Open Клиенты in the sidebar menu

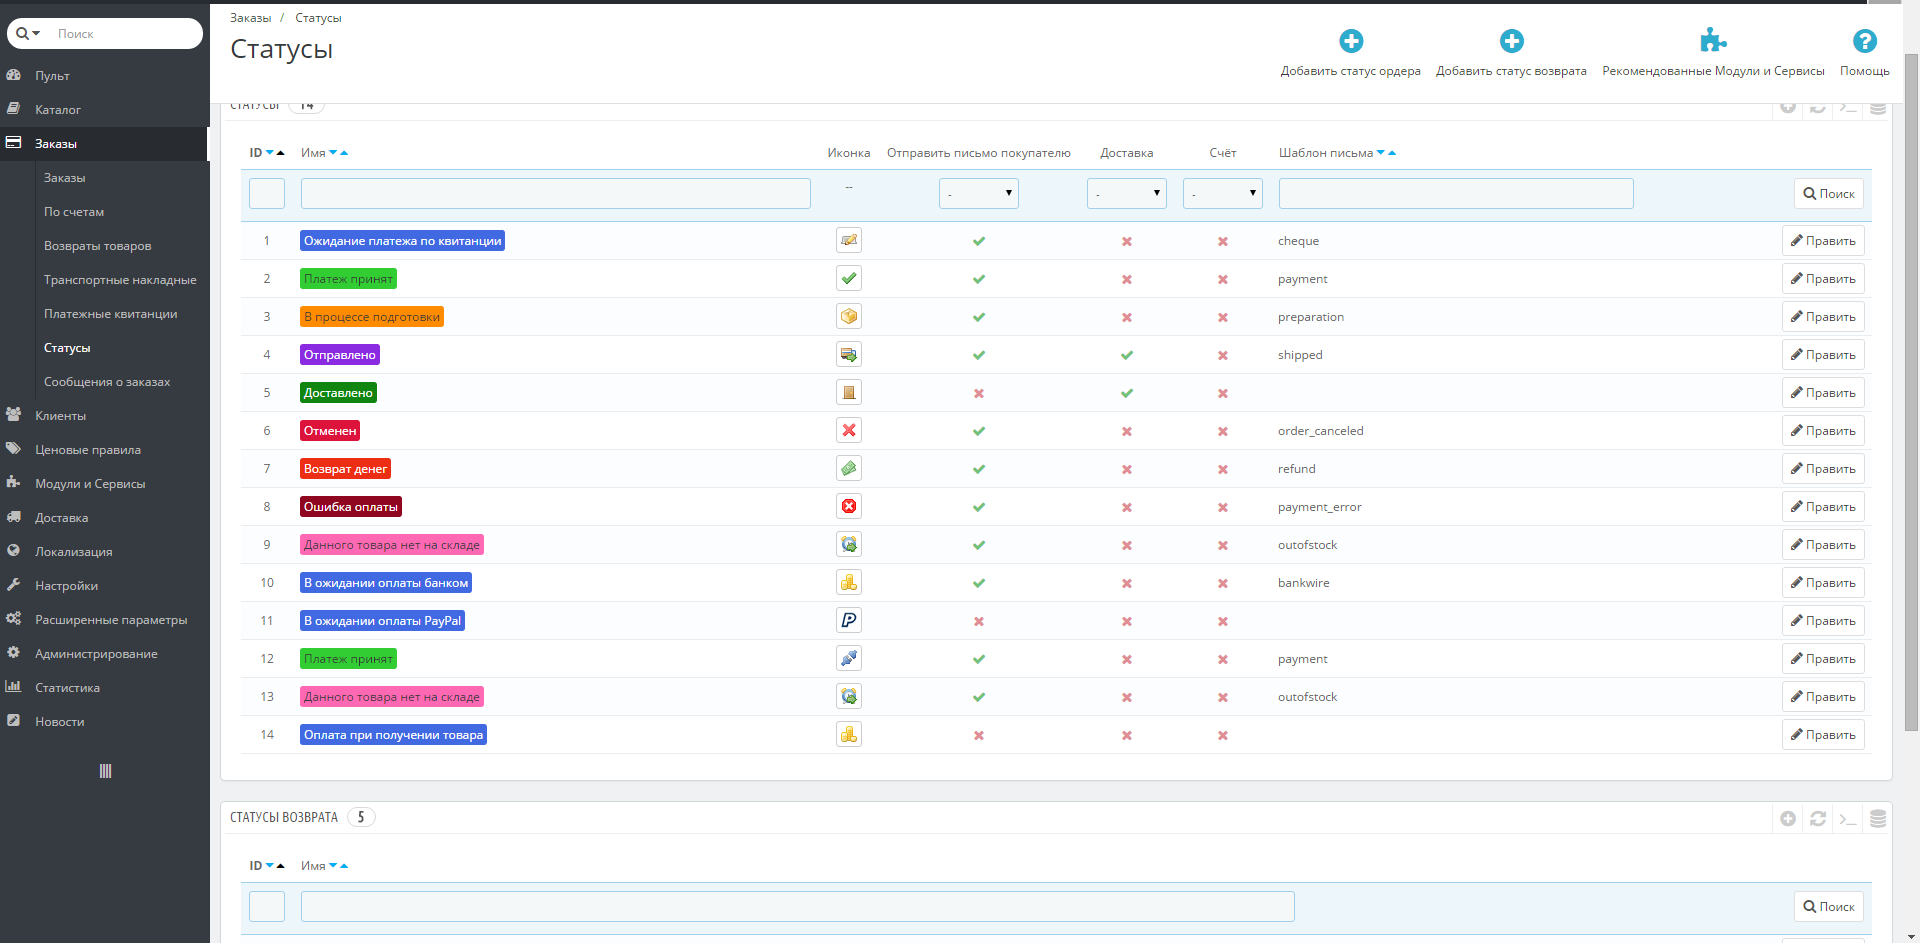(60, 416)
